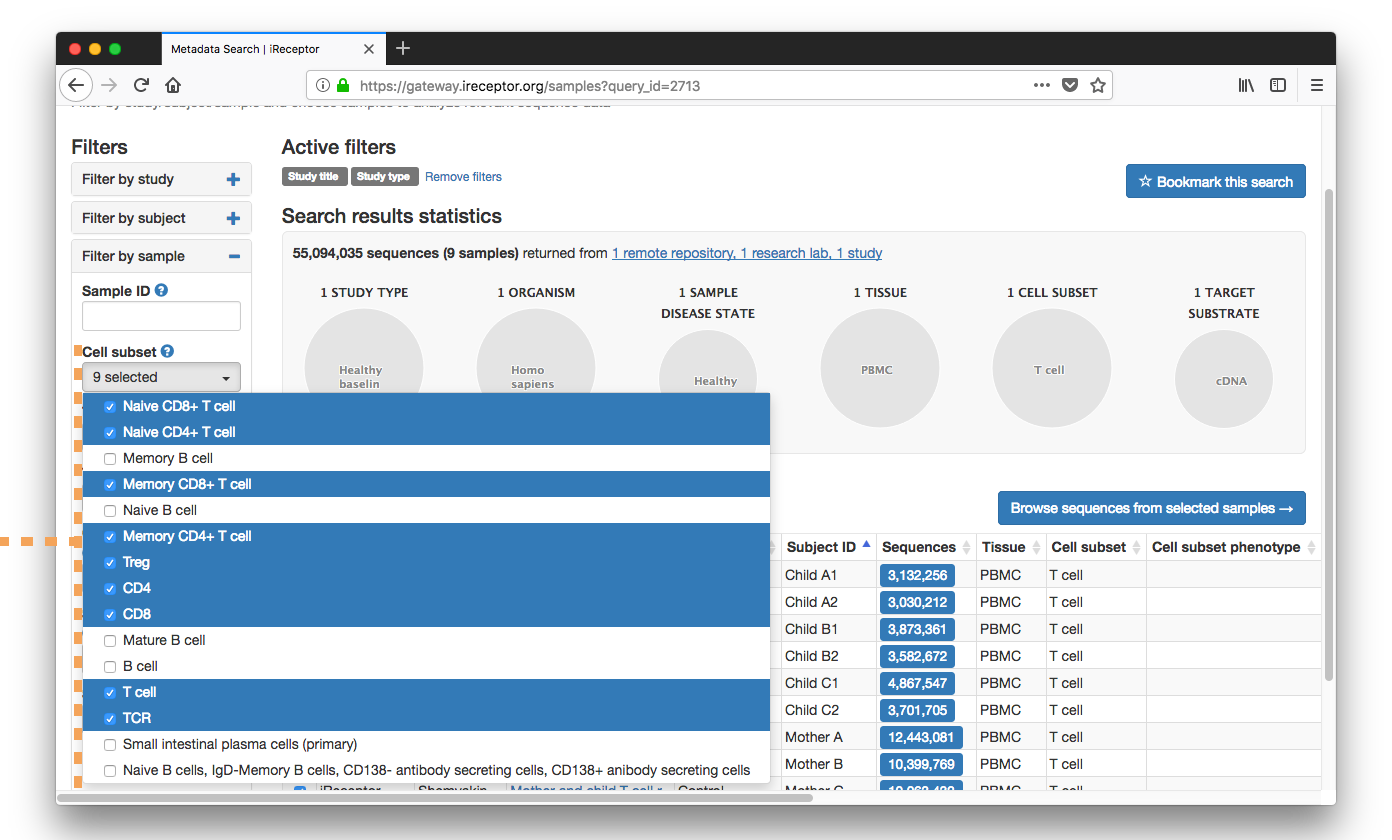
Task: Open Child A1 sequences count 3,132,256
Action: tap(917, 575)
